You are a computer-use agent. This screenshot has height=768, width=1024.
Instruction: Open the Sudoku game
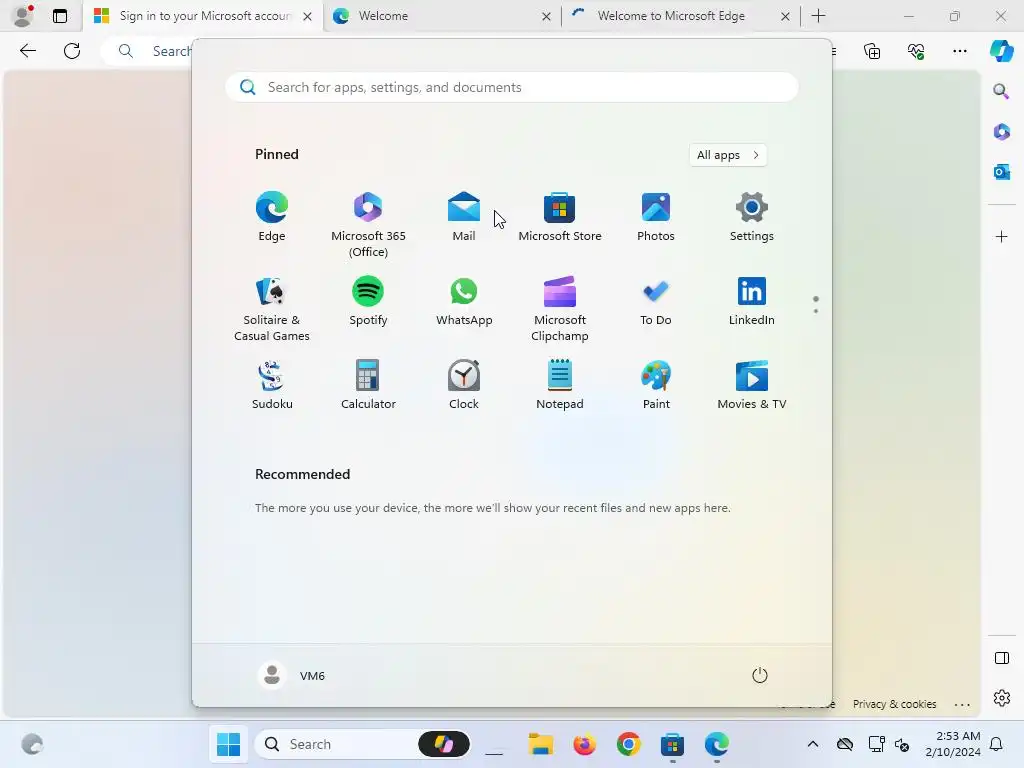[272, 385]
